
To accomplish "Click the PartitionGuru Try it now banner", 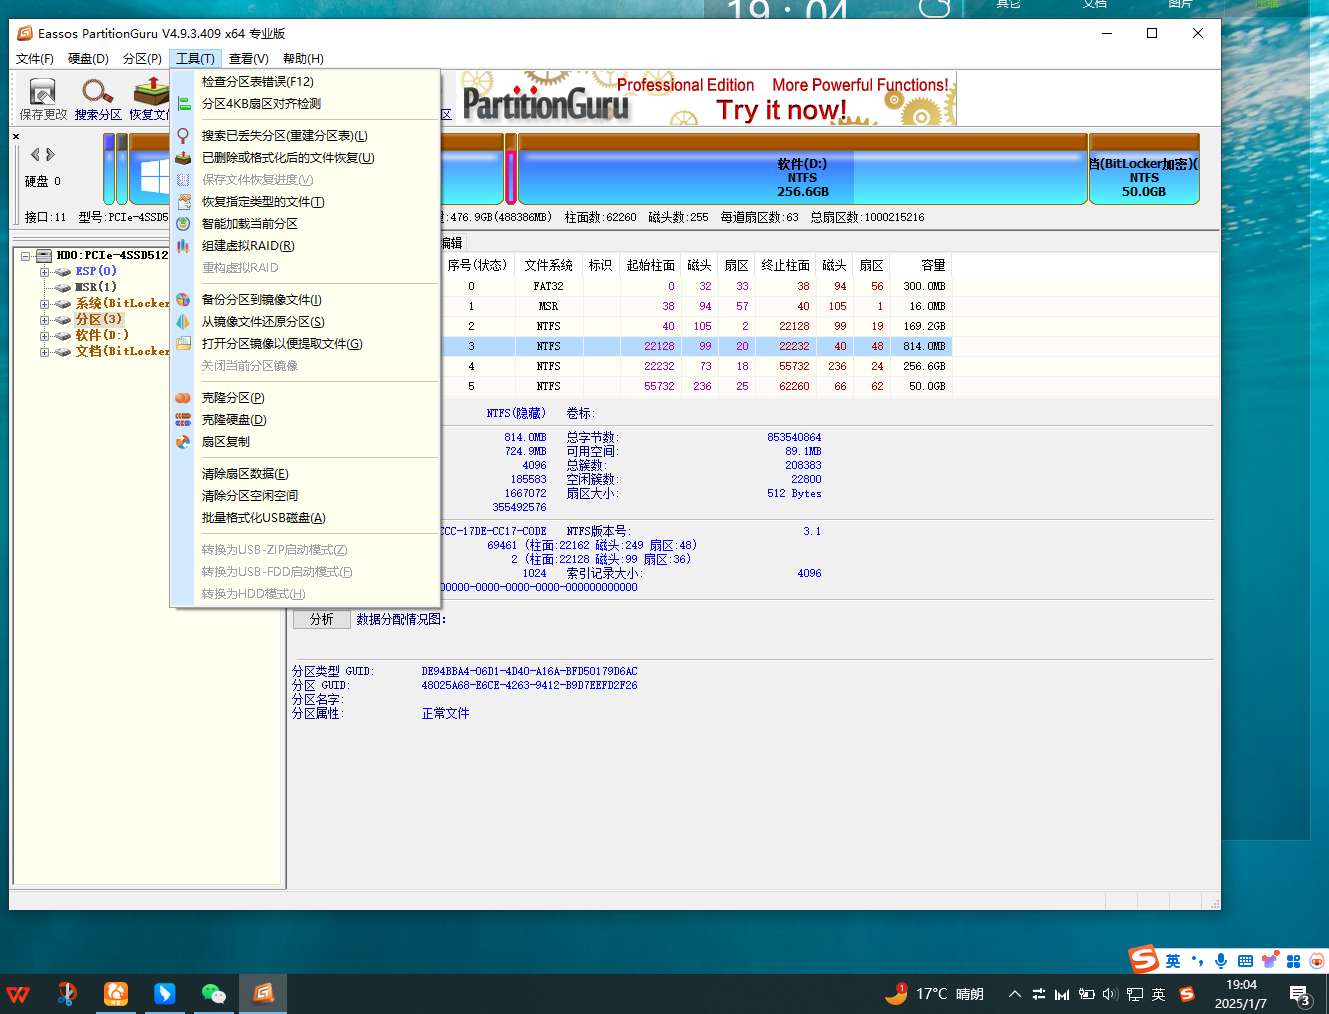I will click(708, 98).
